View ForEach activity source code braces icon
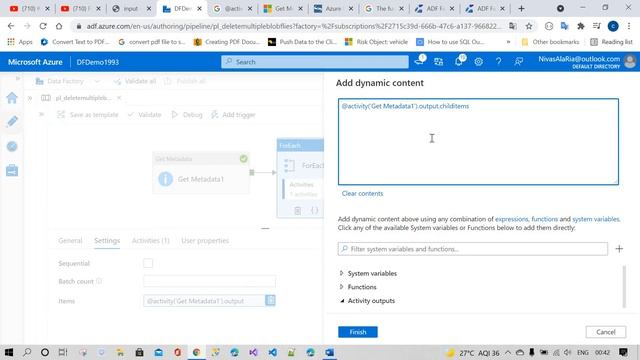640x360 pixels. pos(314,211)
